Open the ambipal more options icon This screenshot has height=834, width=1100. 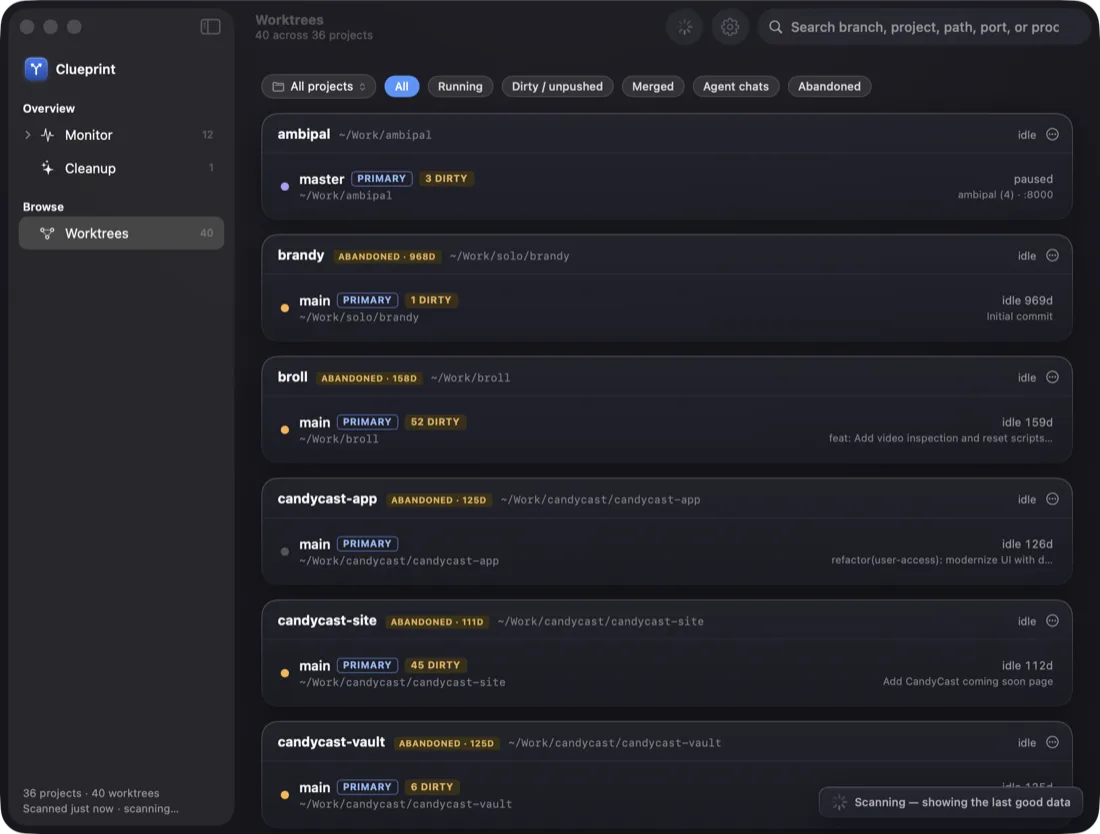(x=1052, y=134)
